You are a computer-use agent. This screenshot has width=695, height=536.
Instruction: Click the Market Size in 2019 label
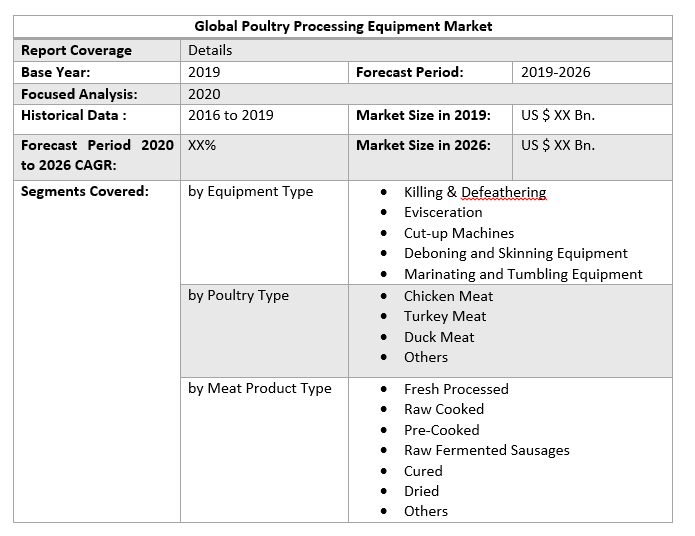(423, 115)
